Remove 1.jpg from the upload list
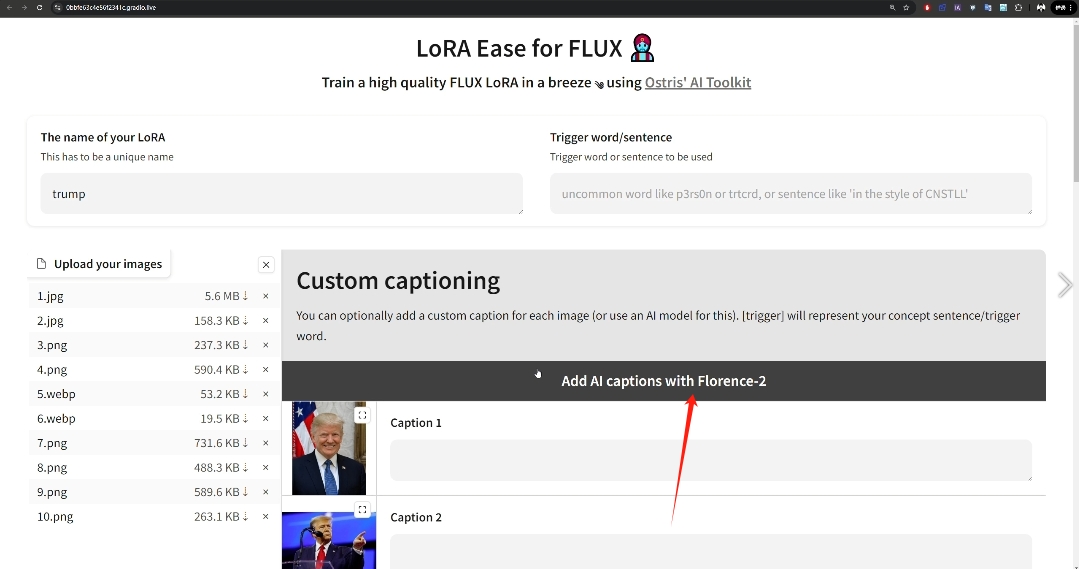Screen dimensions: 1079x569 coord(266,297)
